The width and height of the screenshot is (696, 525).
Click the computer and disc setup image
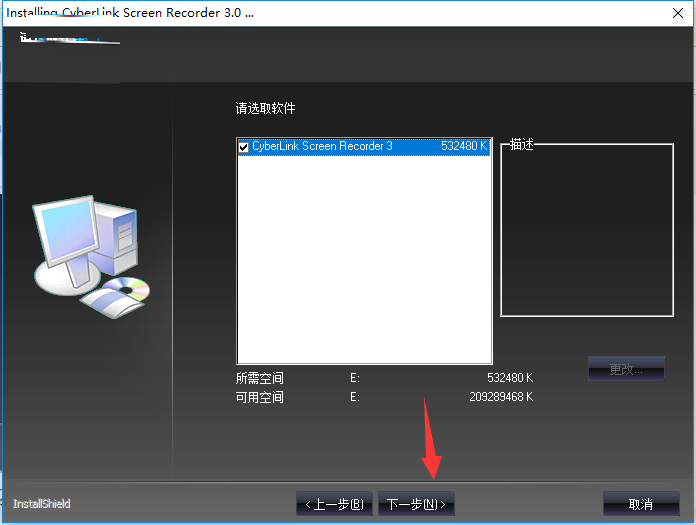pyautogui.click(x=91, y=257)
